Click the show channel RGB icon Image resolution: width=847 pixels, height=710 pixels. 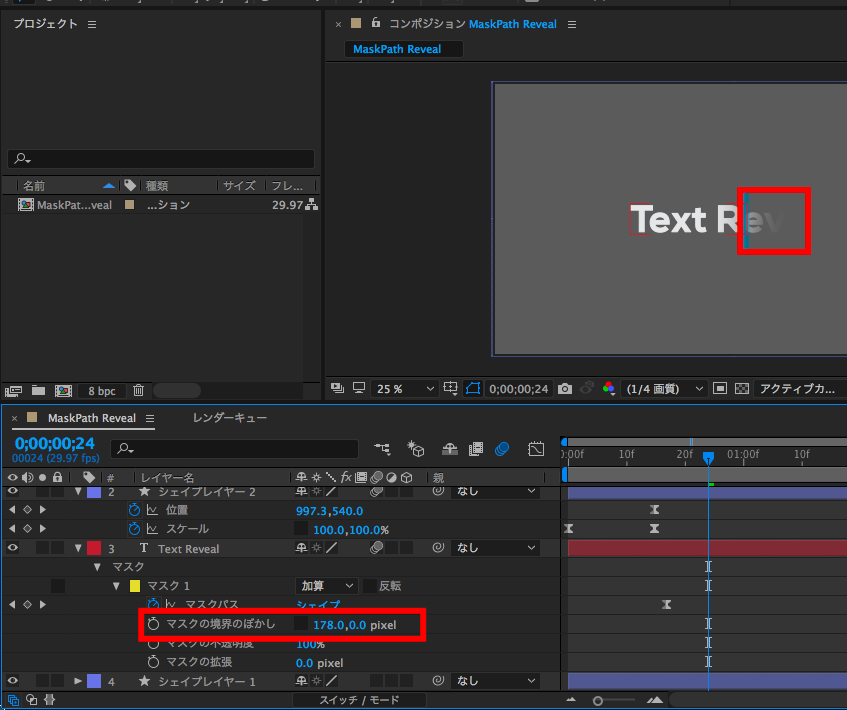pos(609,388)
